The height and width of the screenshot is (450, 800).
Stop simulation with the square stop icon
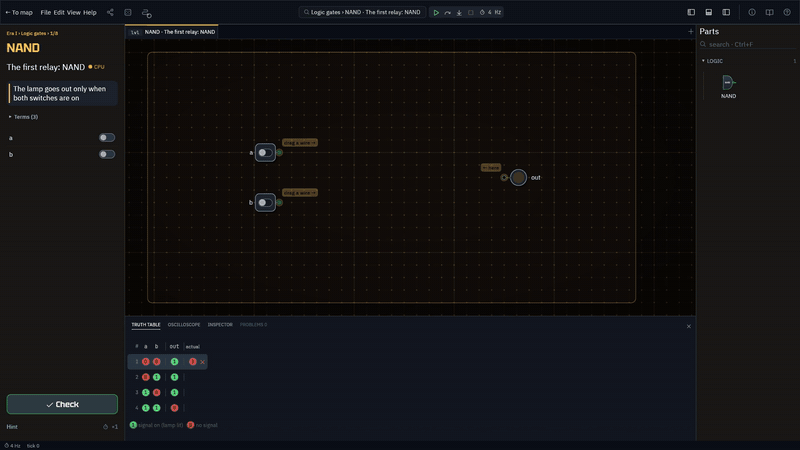pos(470,12)
